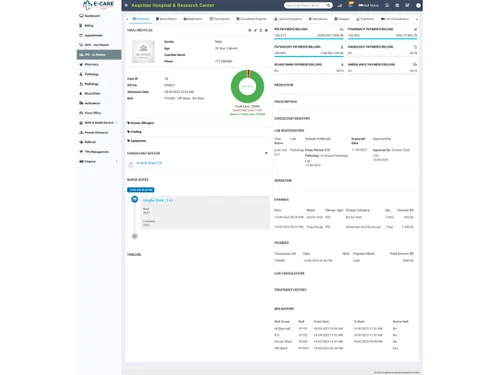Open Front Office in sidebar
This screenshot has width=500, height=375.
tap(99, 113)
